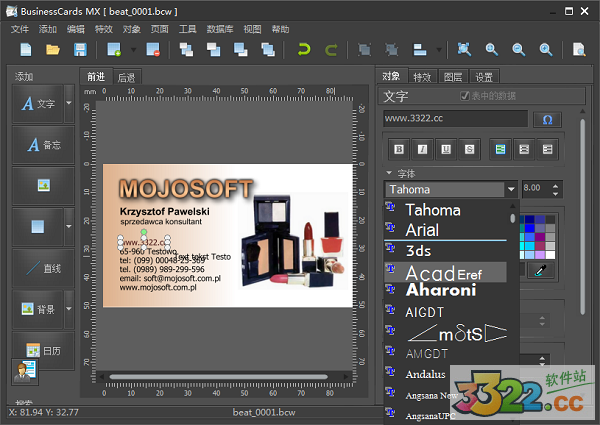Save the project using the floppy disk icon

tap(80, 50)
